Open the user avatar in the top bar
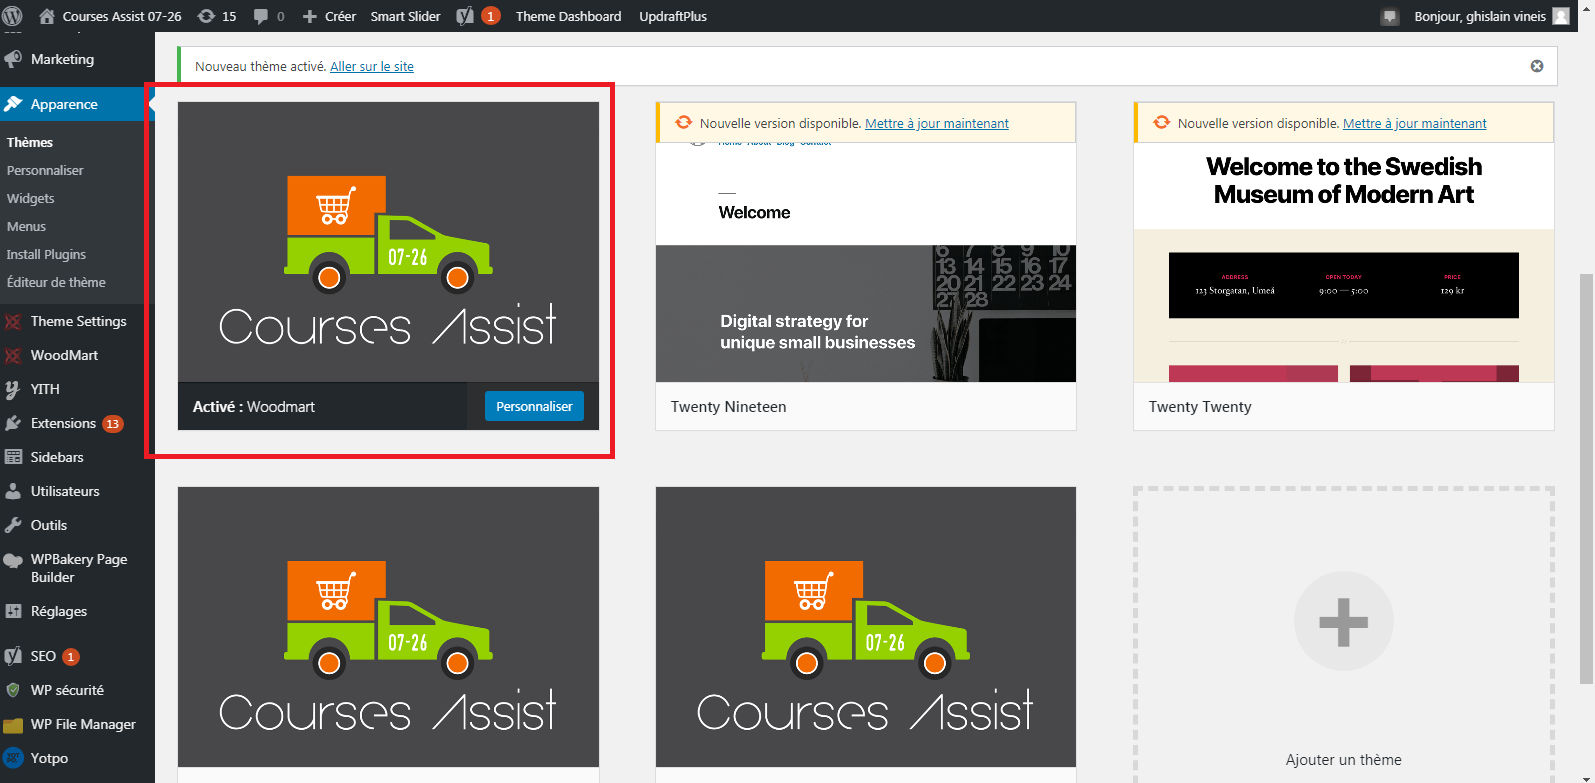1595x783 pixels. [x=1561, y=16]
